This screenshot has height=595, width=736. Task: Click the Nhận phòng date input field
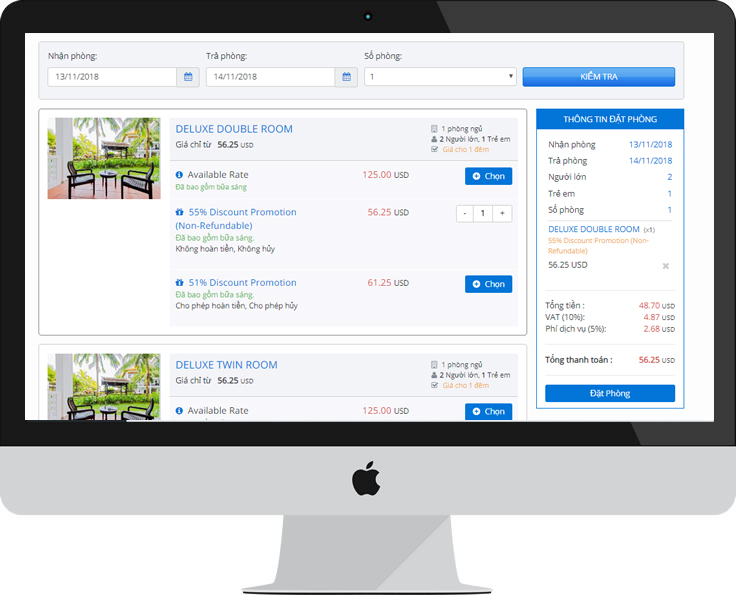click(x=112, y=77)
